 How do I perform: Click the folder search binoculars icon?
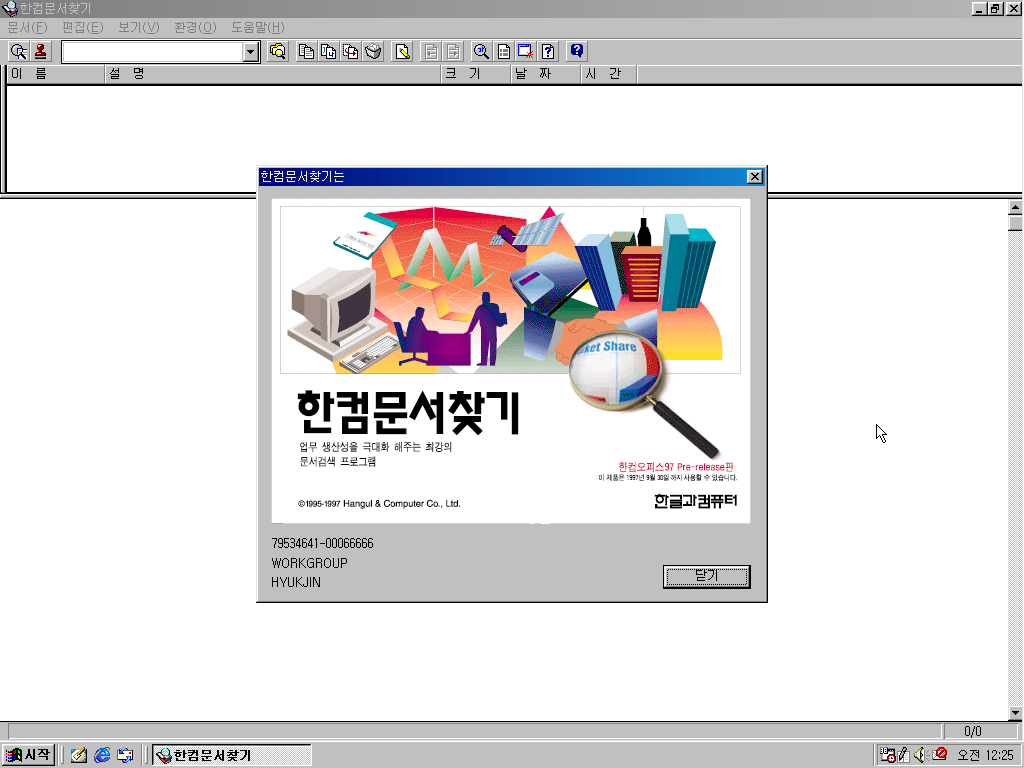coord(278,52)
